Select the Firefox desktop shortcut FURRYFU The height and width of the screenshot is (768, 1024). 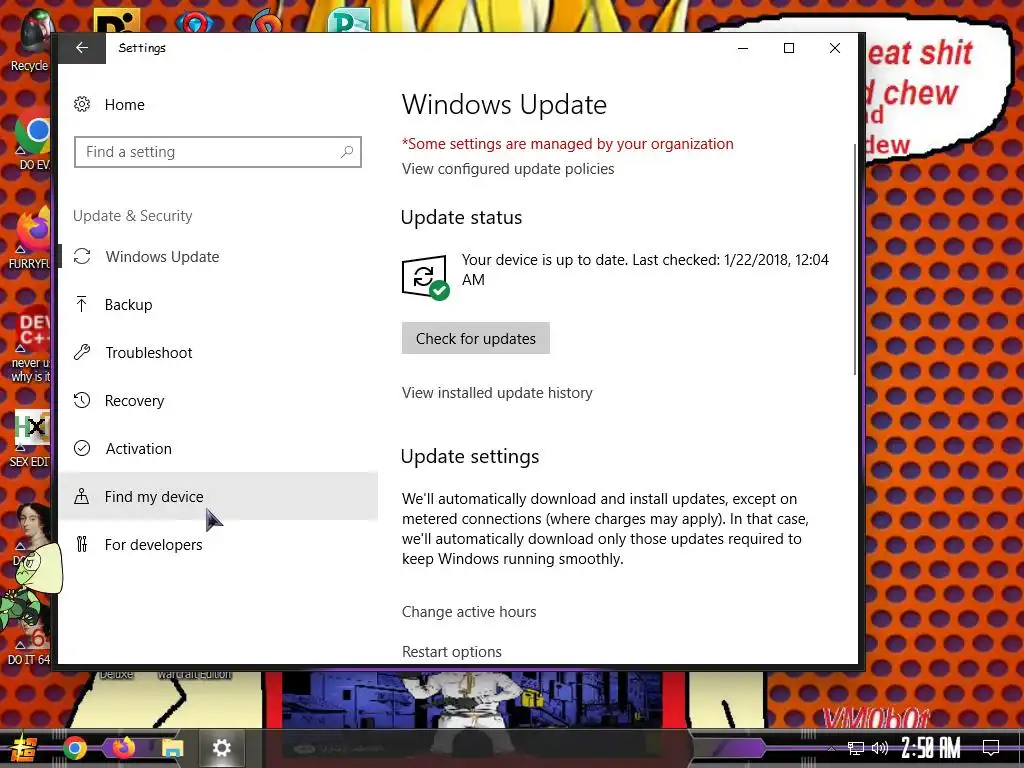tap(30, 238)
